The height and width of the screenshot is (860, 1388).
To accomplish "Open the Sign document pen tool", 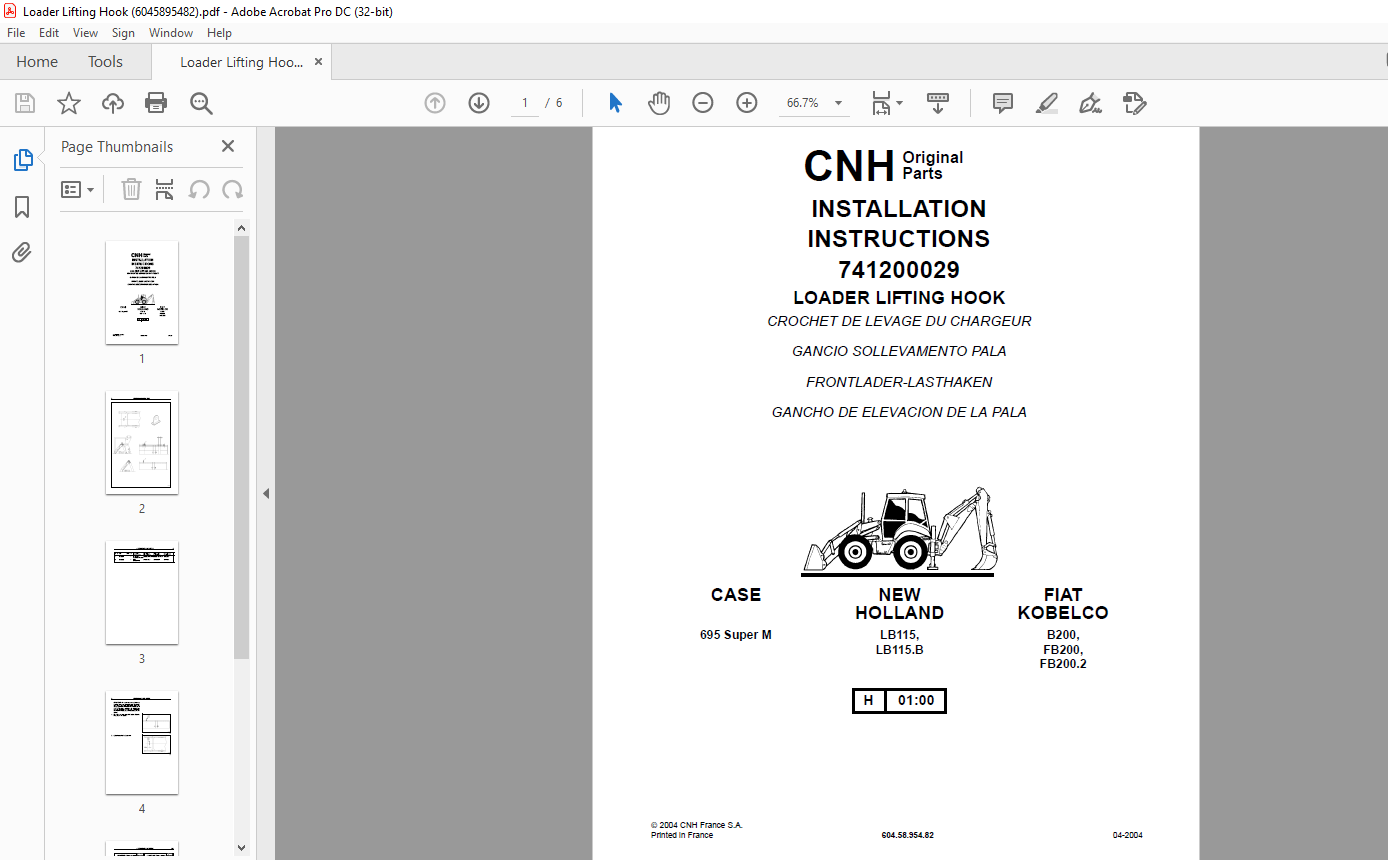I will [1090, 103].
